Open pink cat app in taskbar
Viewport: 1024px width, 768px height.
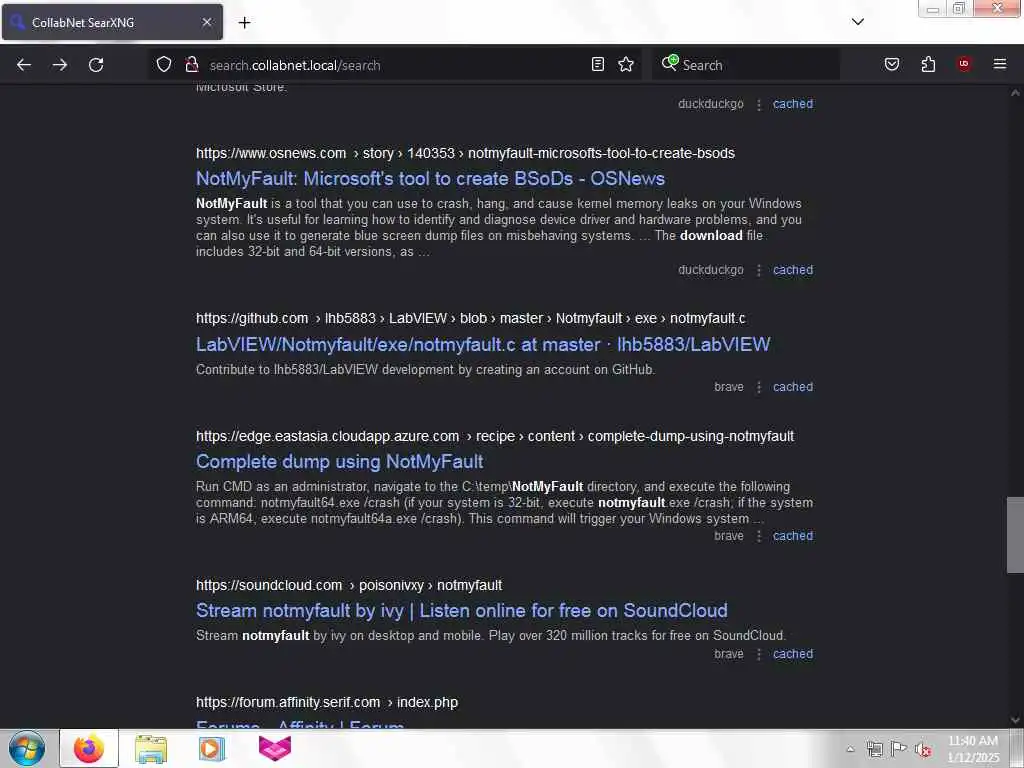tap(275, 748)
